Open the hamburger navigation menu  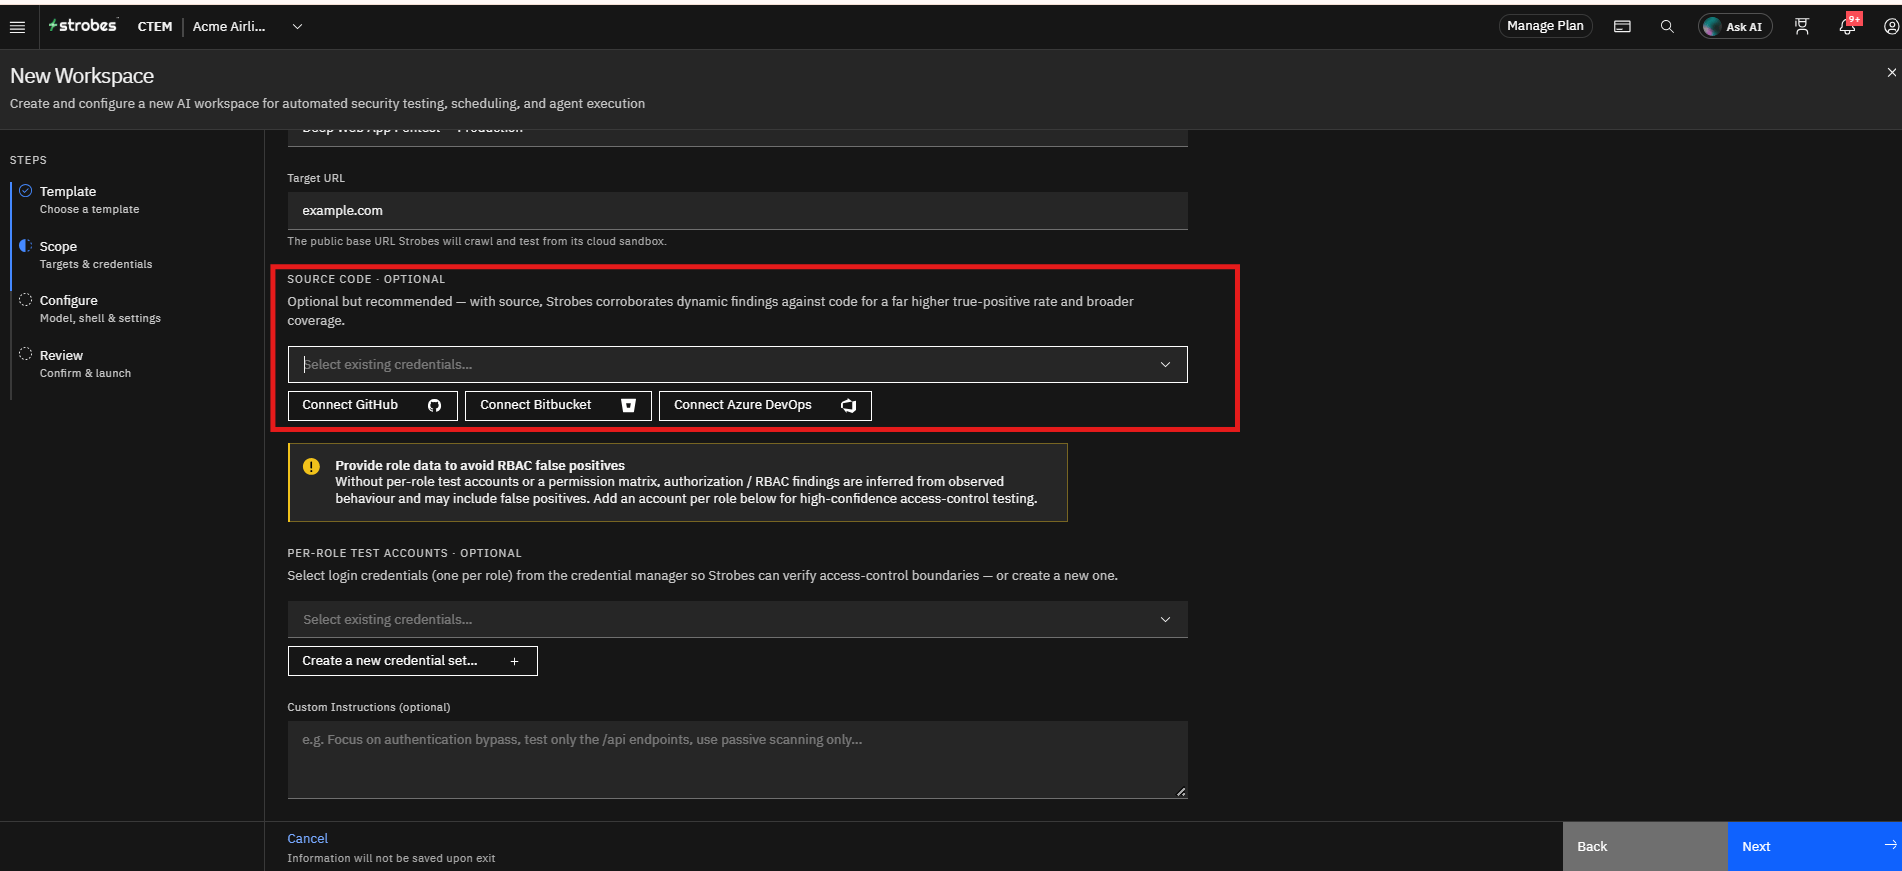[x=17, y=27]
